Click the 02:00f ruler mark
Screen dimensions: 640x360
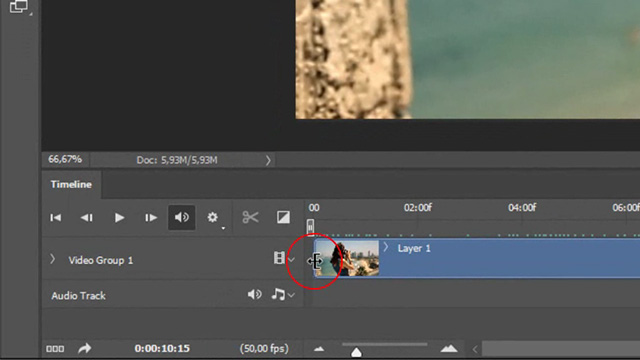coord(418,208)
